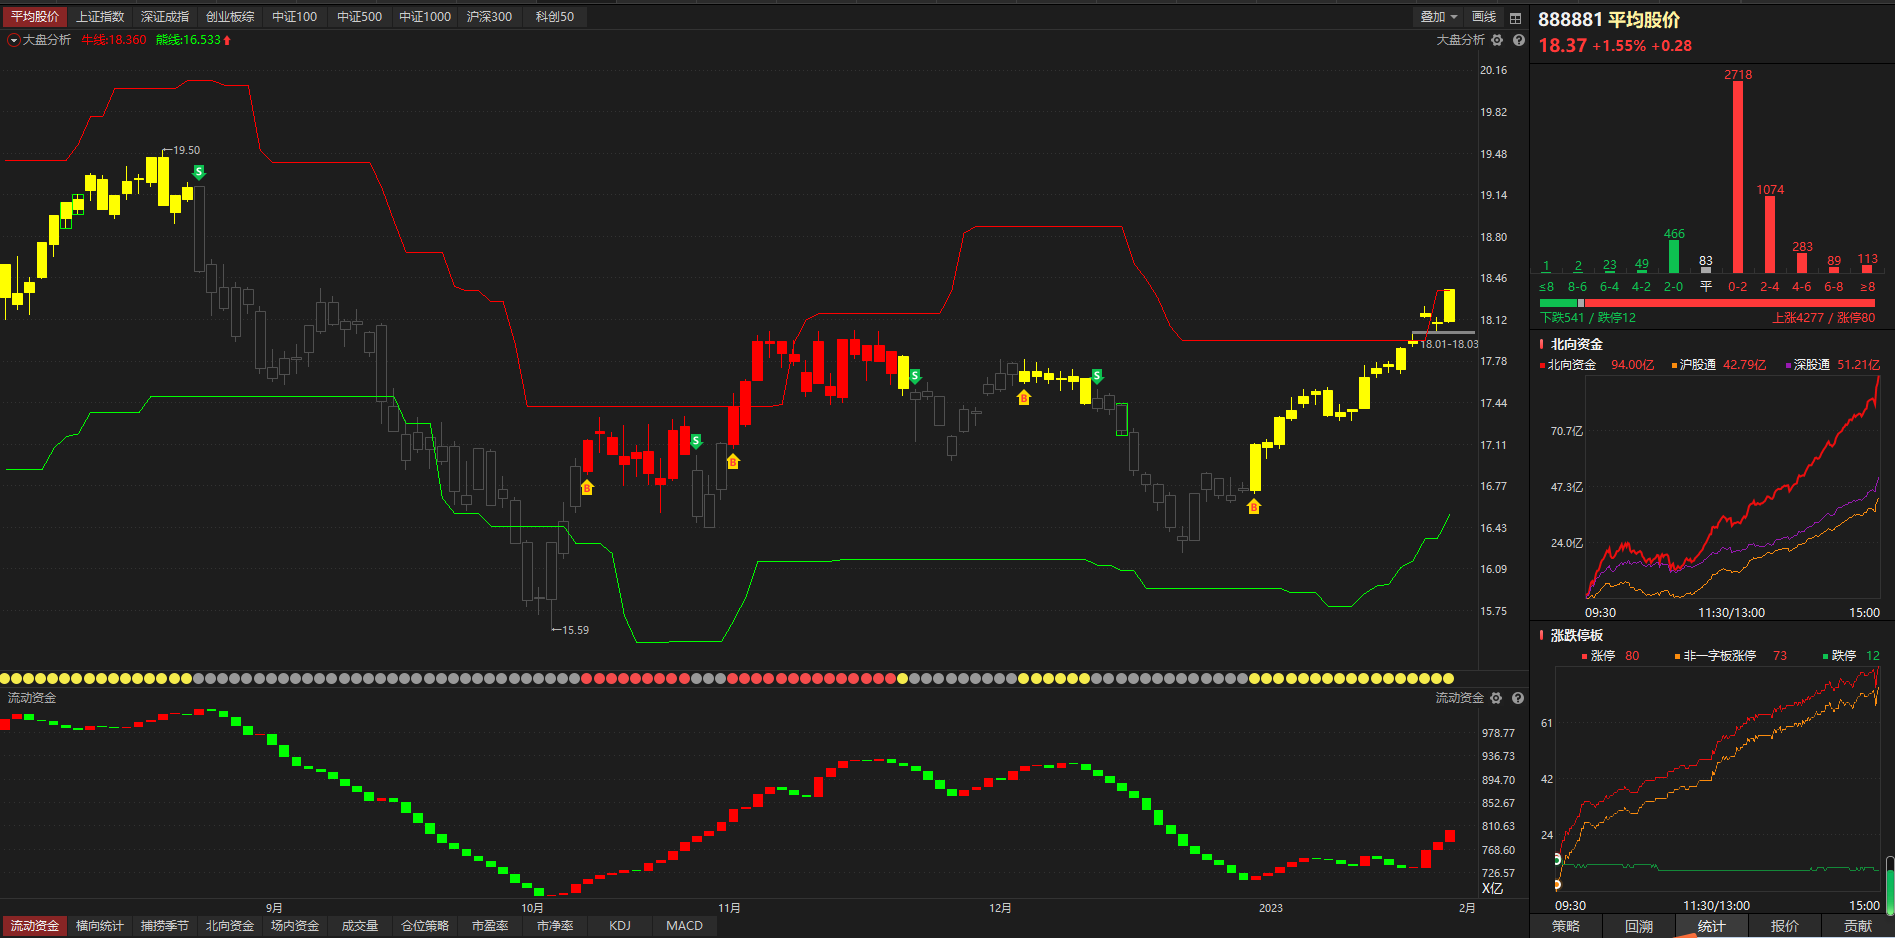Viewport: 1895px width, 938px height.
Task: Select the 捕捞季节 indicator tab
Action: tap(165, 926)
